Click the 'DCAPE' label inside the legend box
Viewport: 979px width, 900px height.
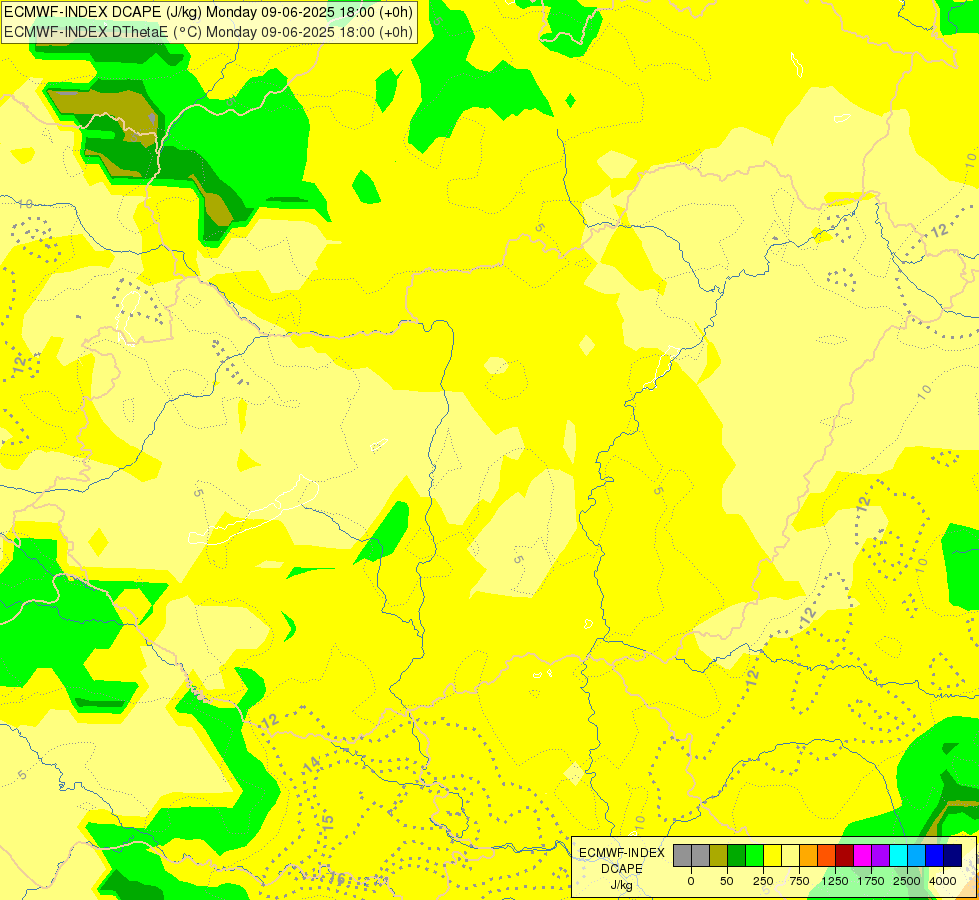click(622, 869)
